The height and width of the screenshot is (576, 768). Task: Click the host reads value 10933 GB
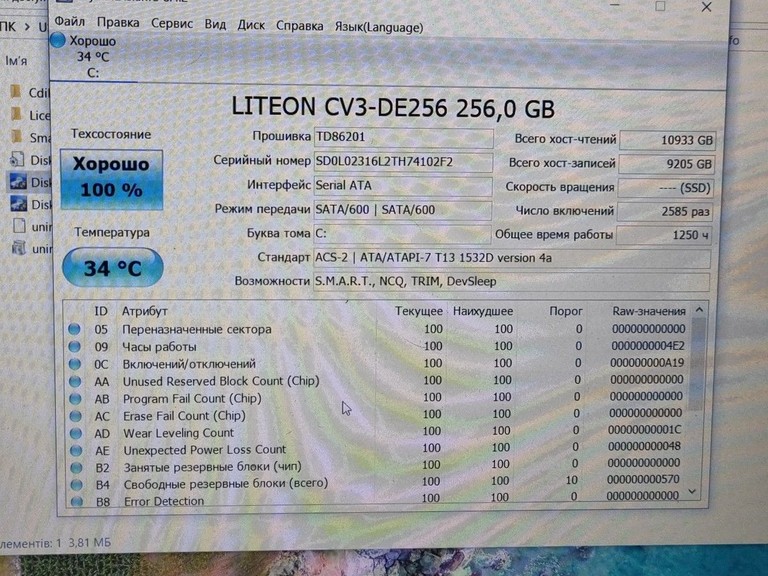(x=668, y=141)
